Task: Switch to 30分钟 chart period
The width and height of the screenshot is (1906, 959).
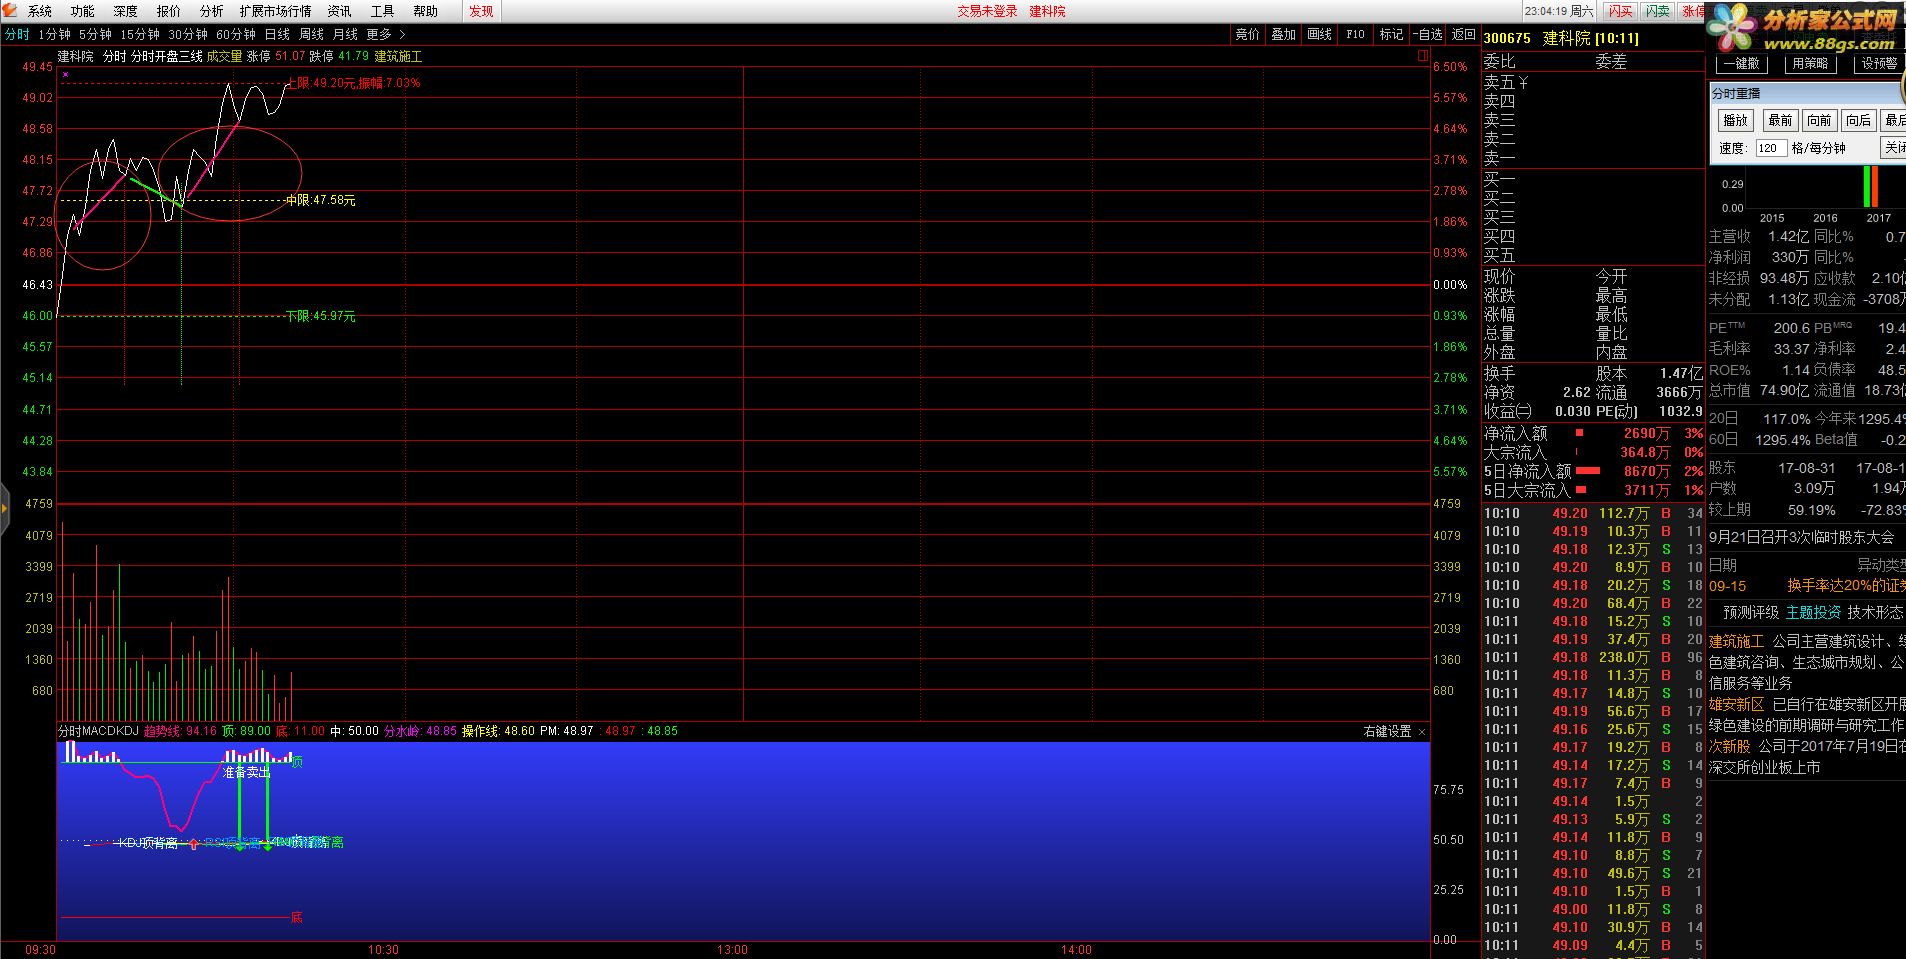Action: tap(188, 34)
